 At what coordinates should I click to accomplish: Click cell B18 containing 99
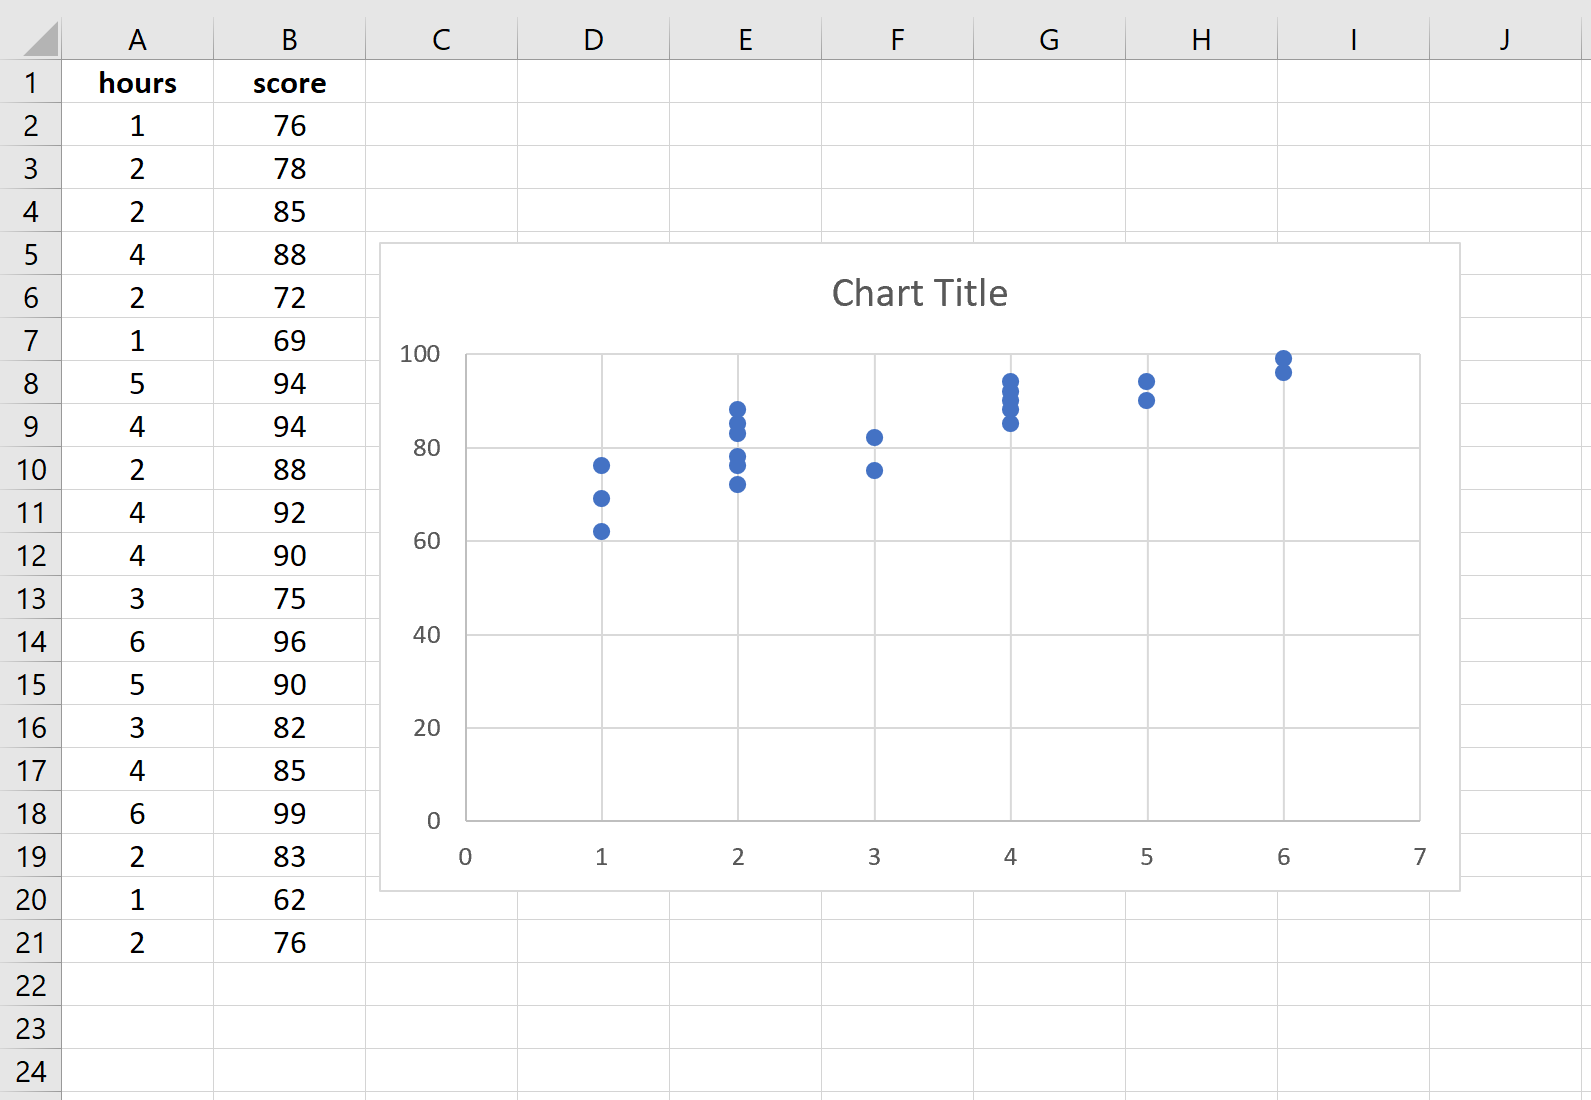(x=289, y=814)
